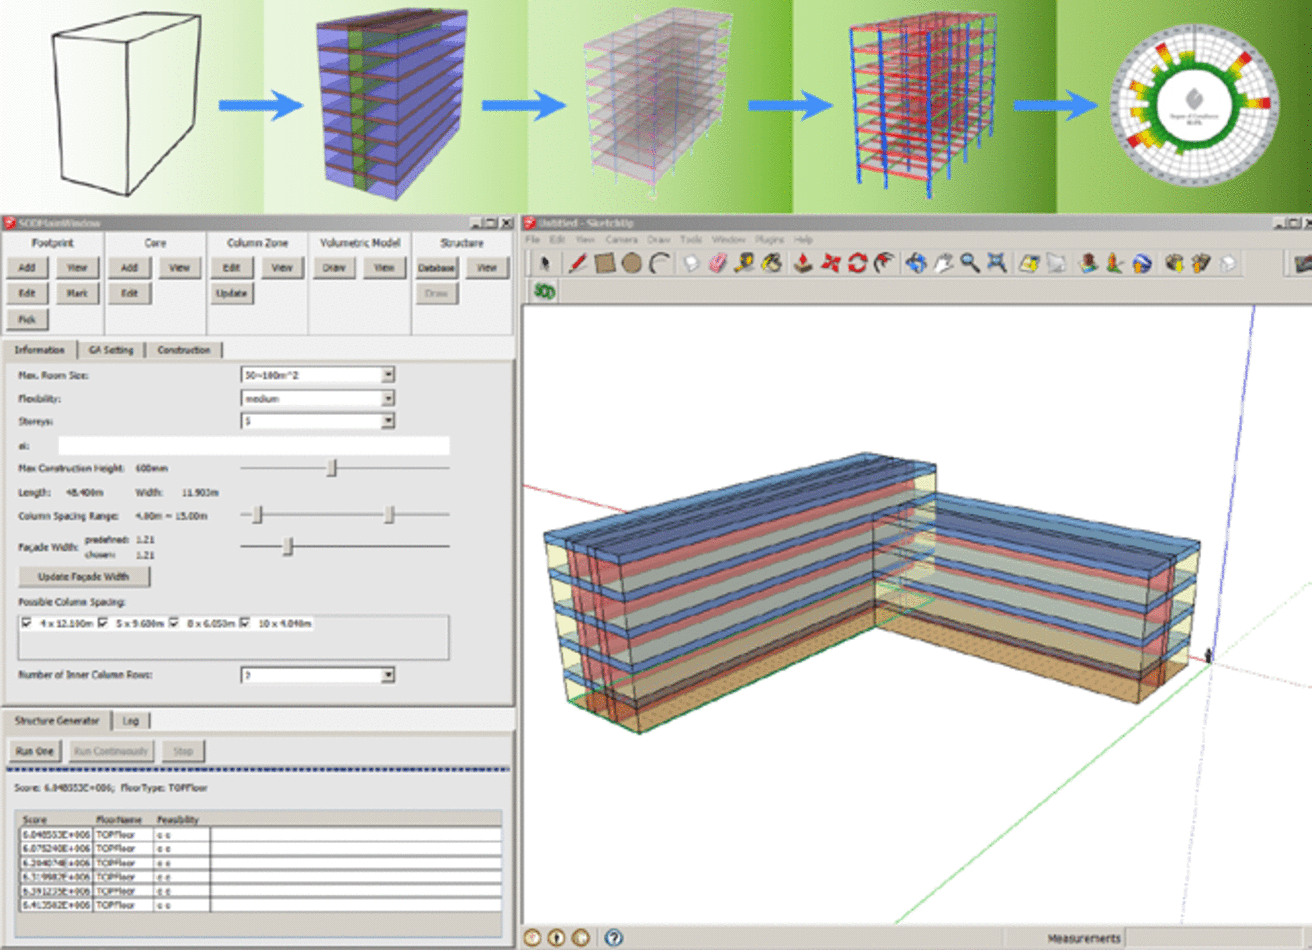Select the red four-arrow Move tool
Screen dimensions: 1312x950
coord(830,263)
